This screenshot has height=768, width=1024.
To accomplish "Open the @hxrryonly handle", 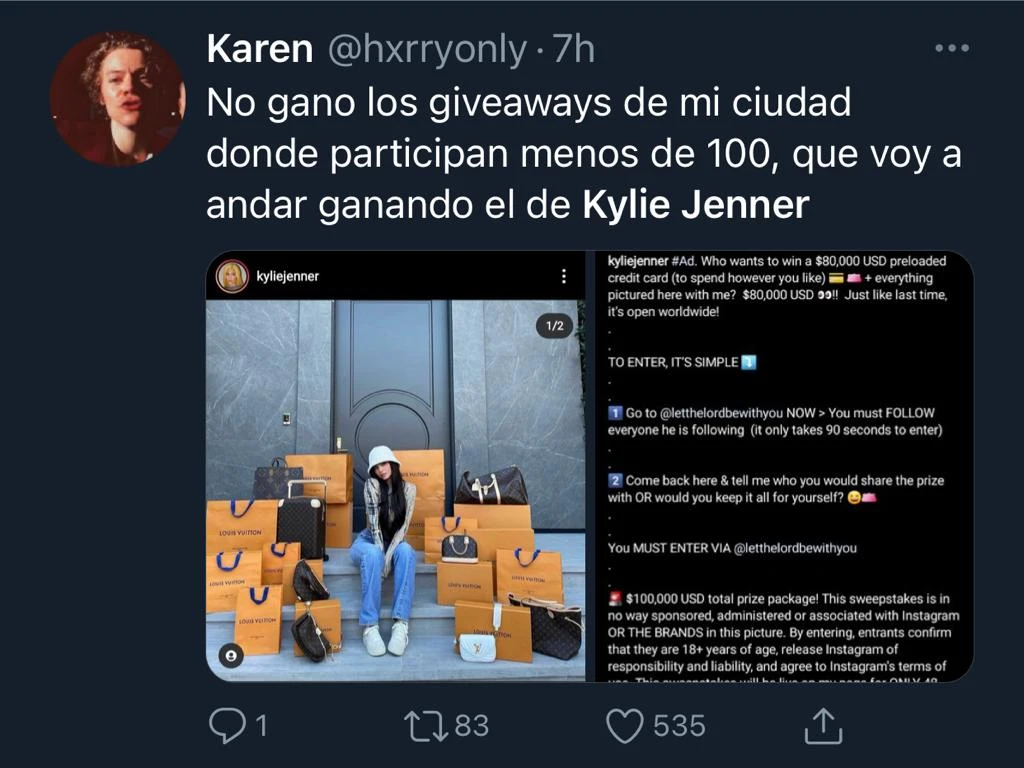I will (427, 49).
